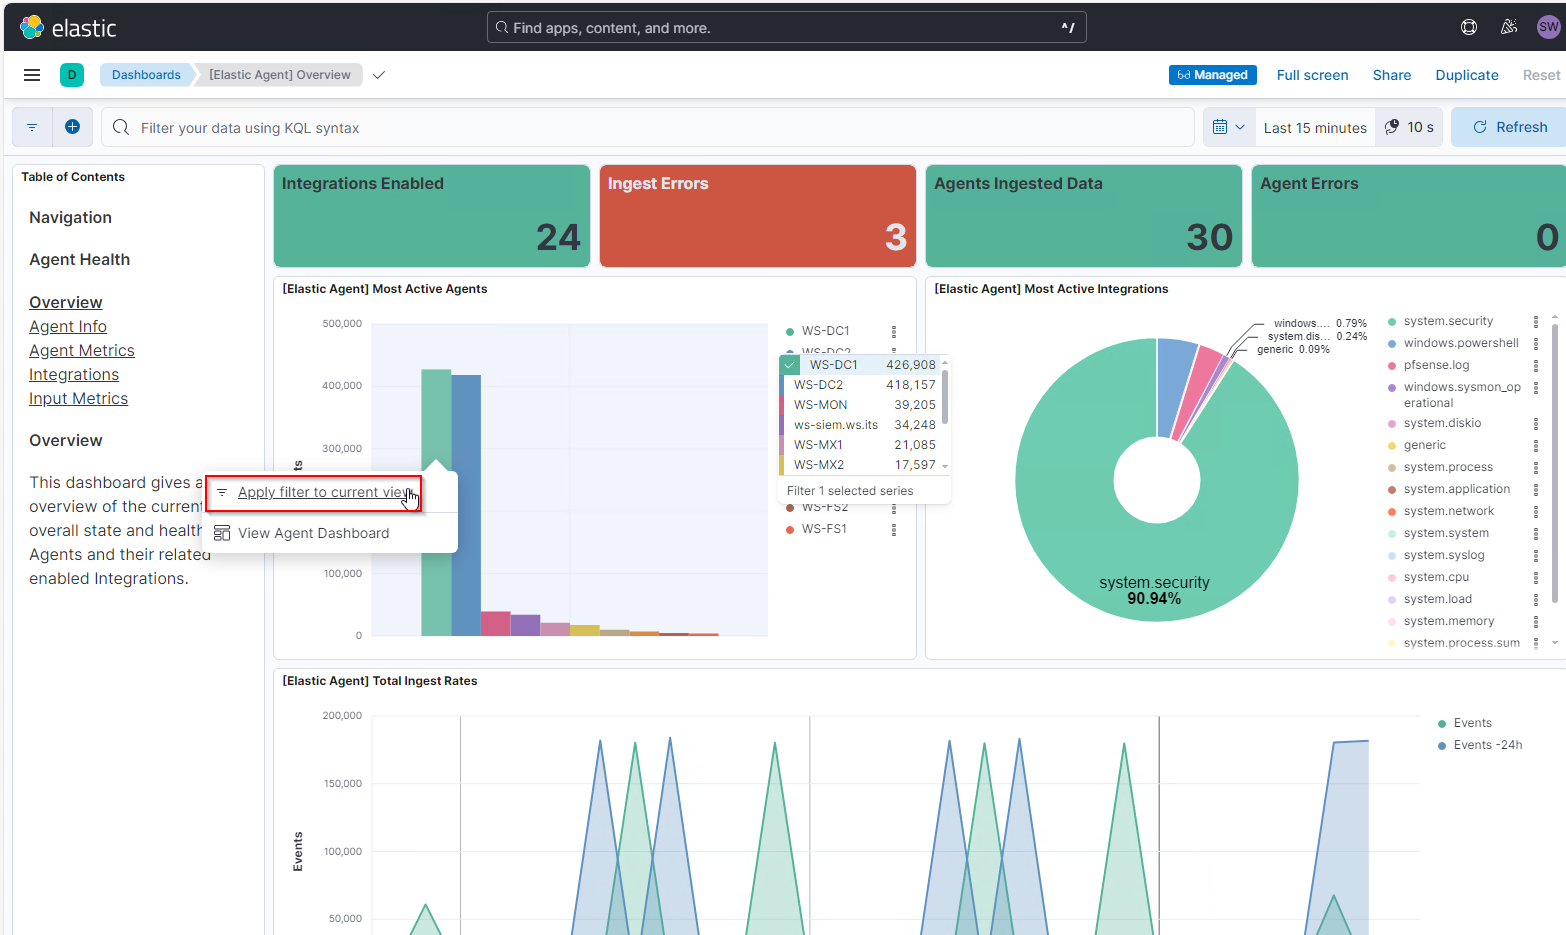Open legend options for system.network
Viewport: 1566px width, 935px height.
(1536, 511)
